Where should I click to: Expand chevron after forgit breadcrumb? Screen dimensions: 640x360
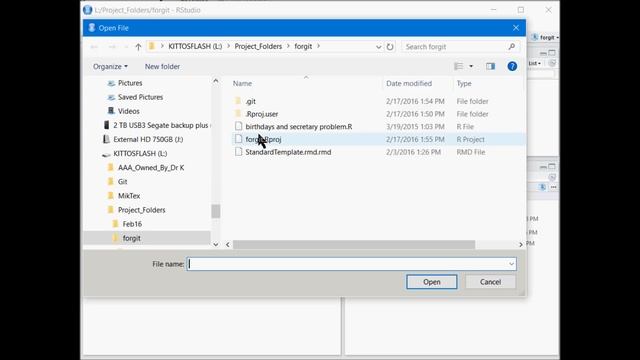pos(318,47)
